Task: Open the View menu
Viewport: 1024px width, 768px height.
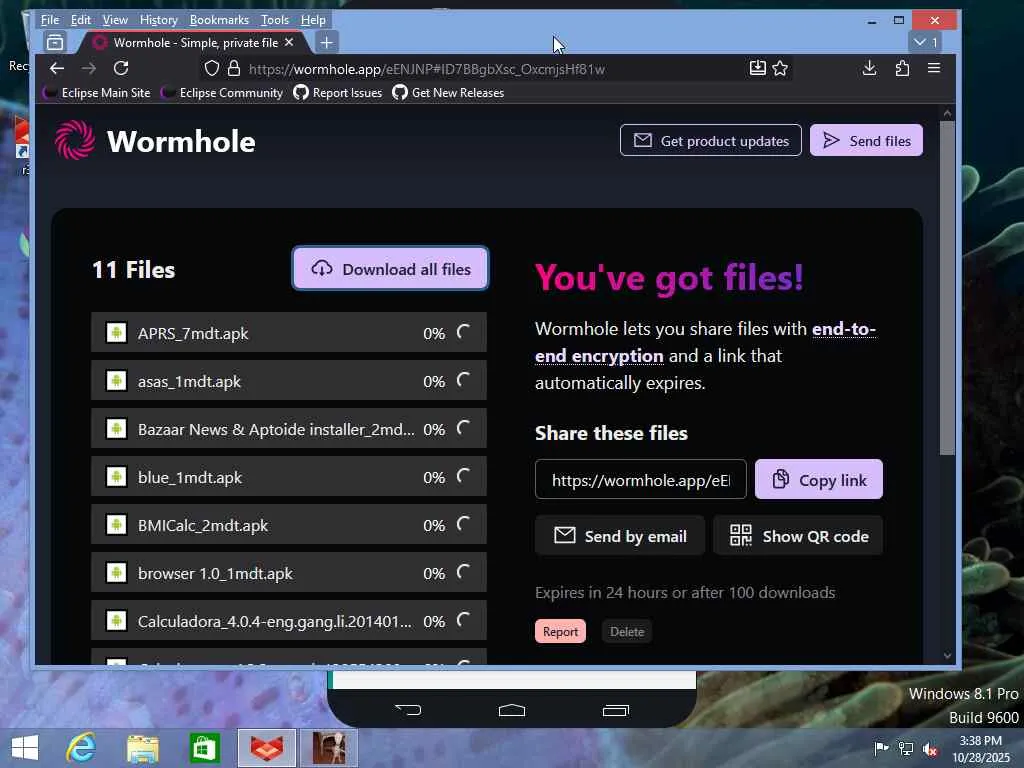Action: [x=115, y=20]
